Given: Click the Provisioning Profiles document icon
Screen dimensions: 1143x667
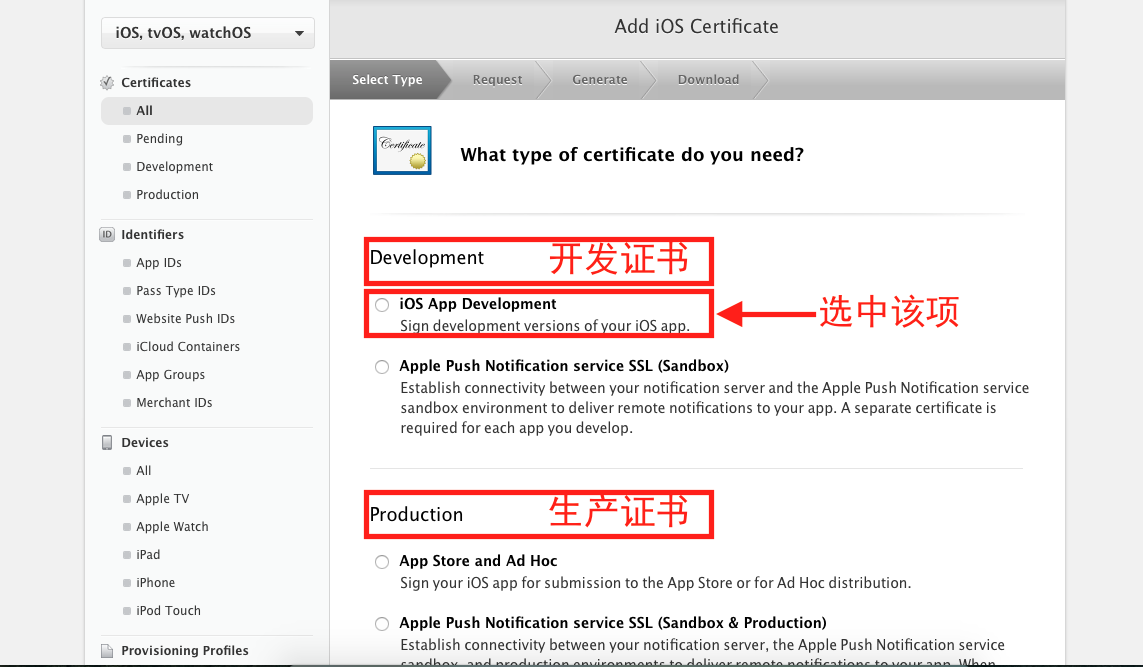Looking at the screenshot, I should tap(107, 651).
